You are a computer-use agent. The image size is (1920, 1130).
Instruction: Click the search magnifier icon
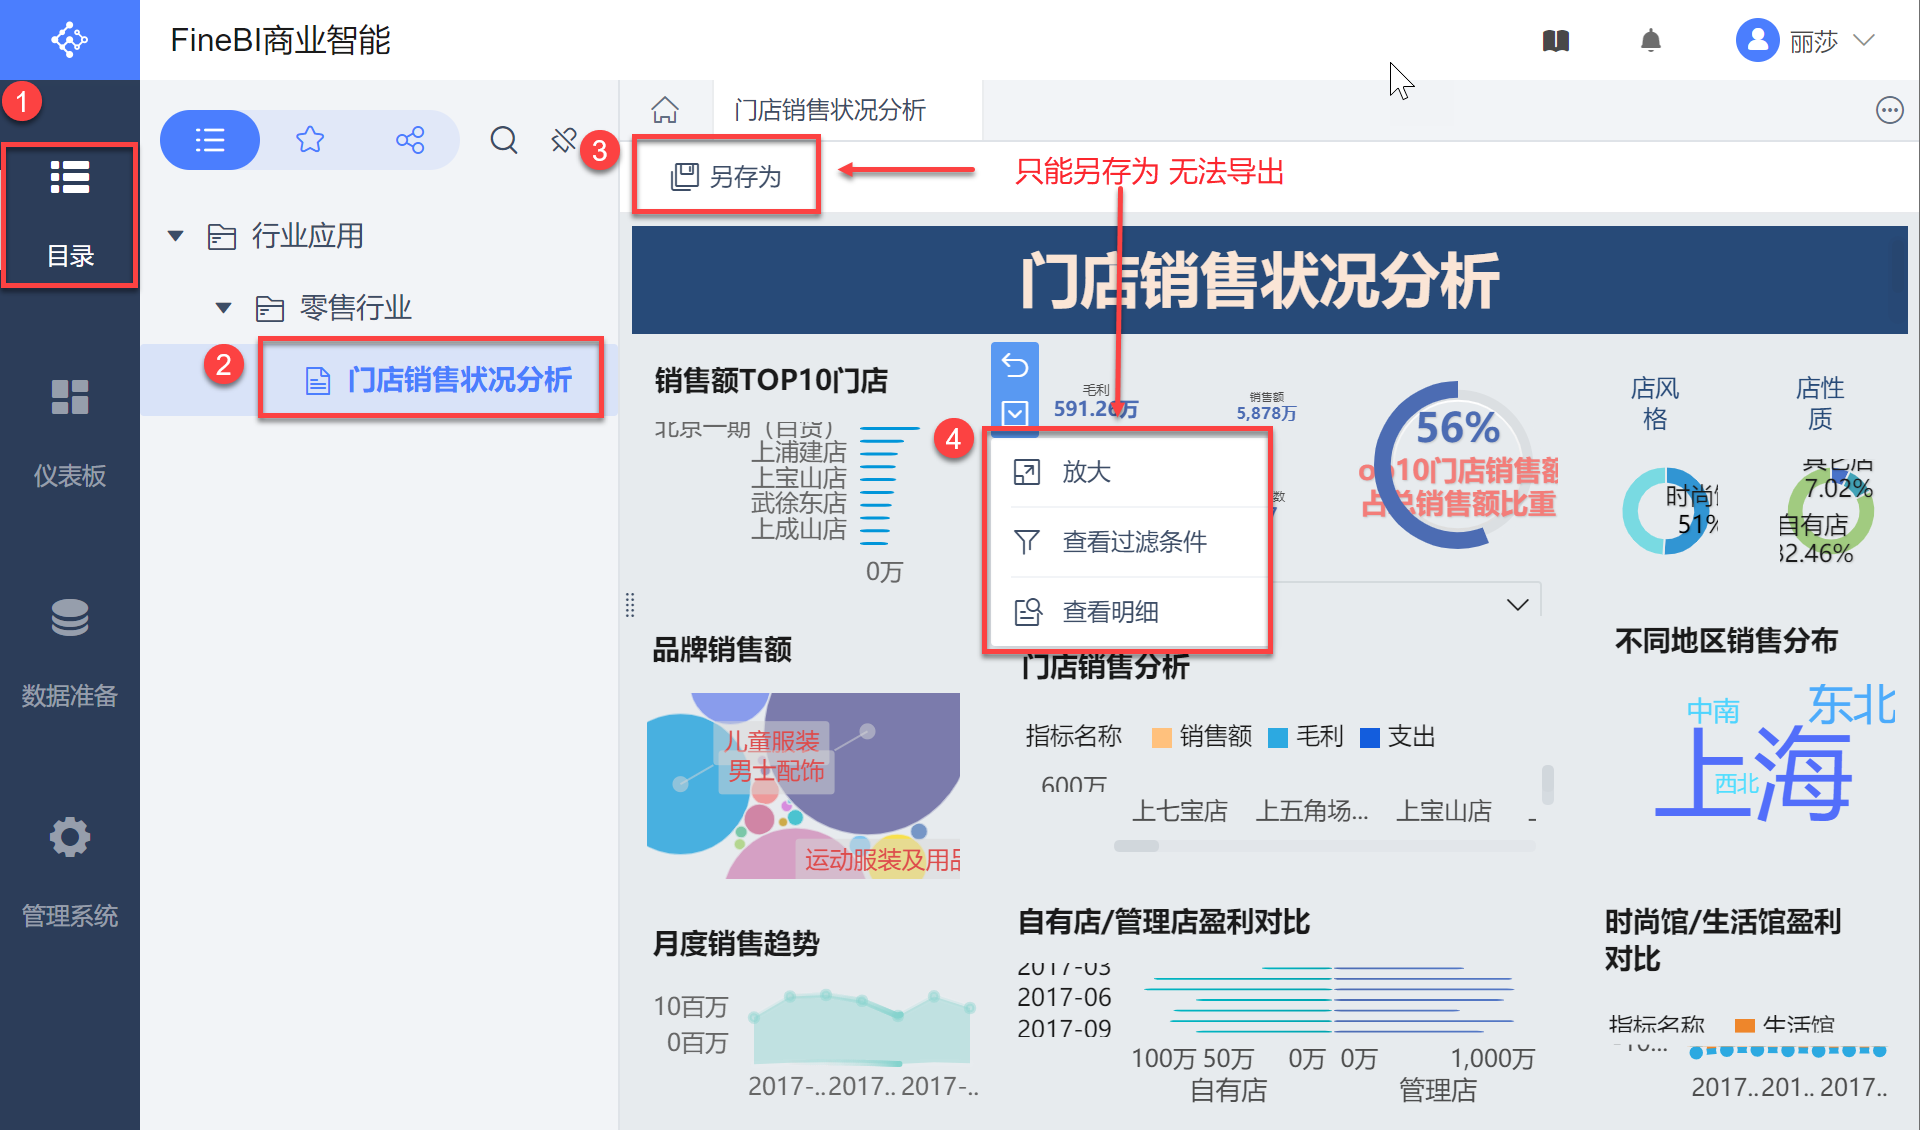(504, 140)
